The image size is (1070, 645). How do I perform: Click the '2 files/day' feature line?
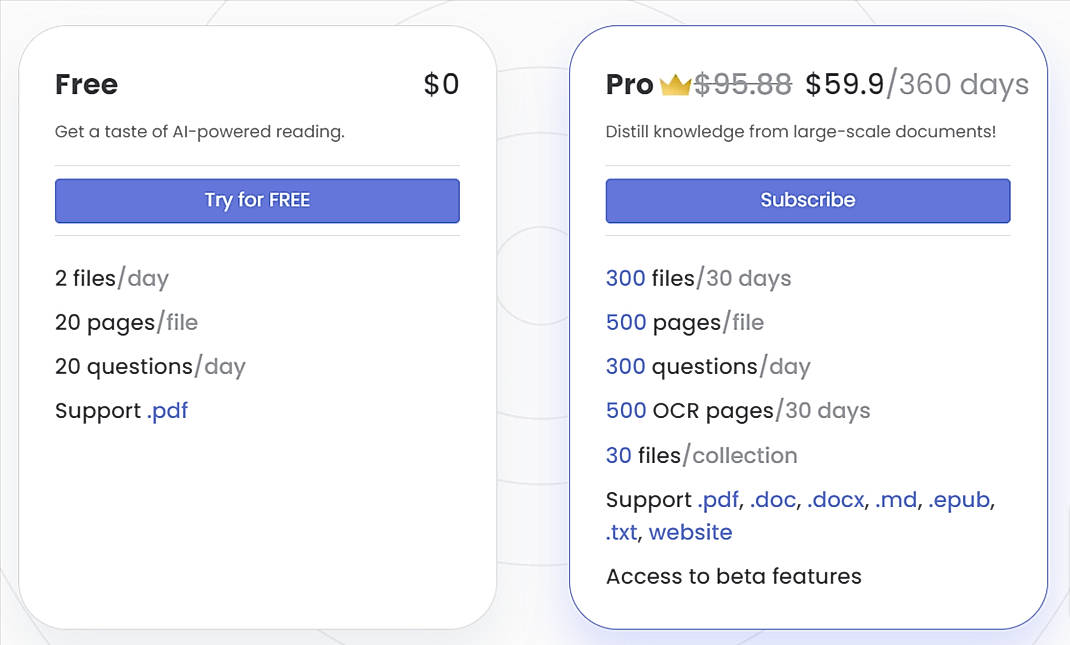[112, 278]
